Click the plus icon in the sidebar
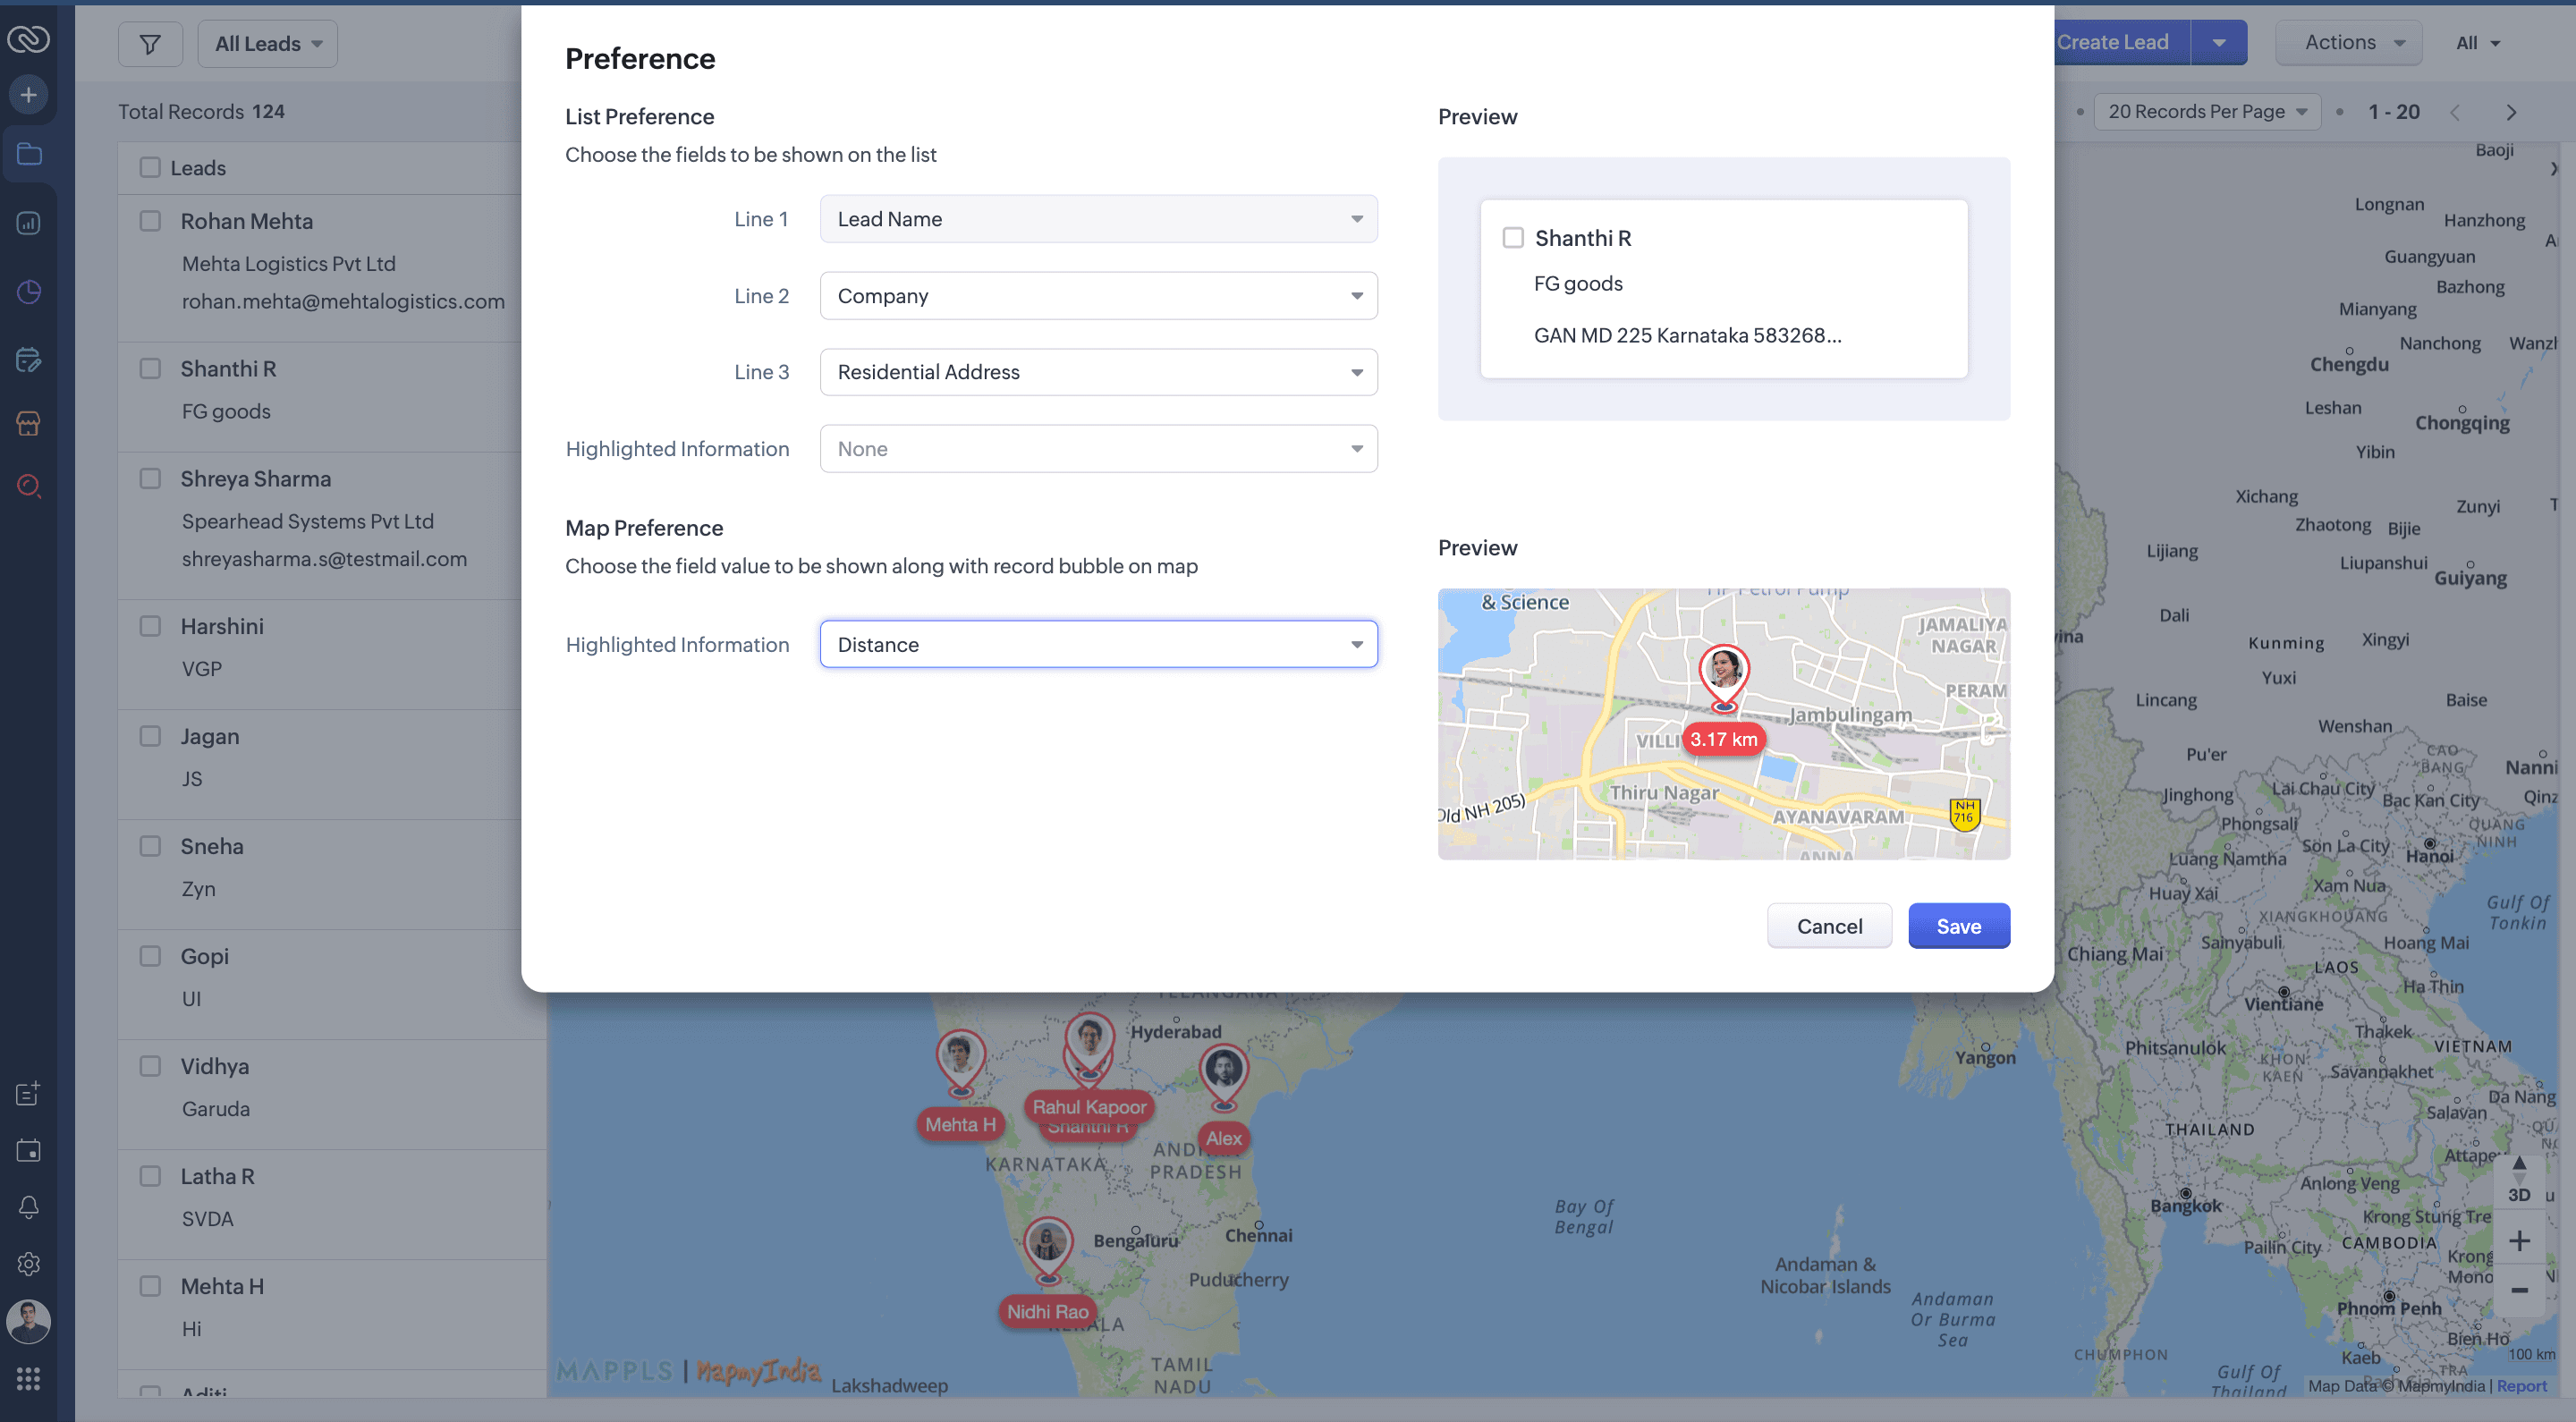This screenshot has width=2576, height=1422. [29, 95]
